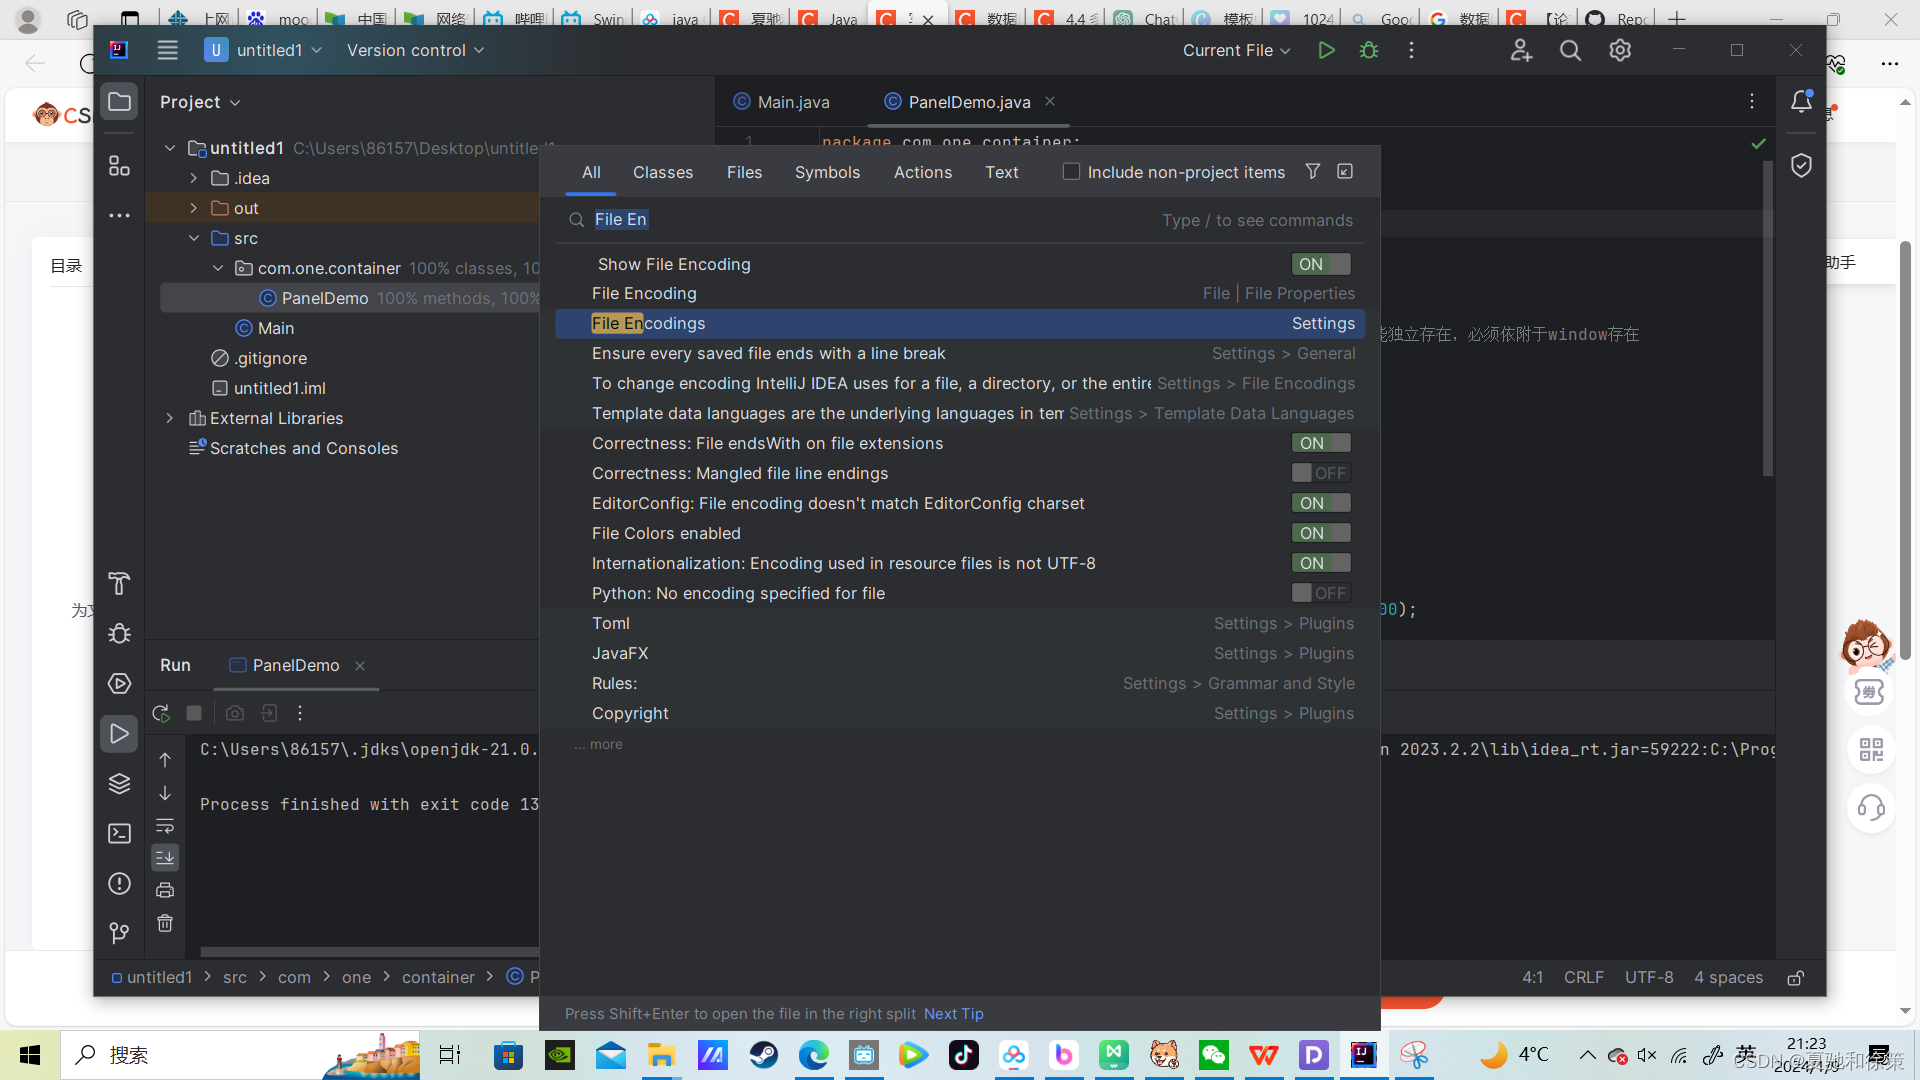Open the Build hammer tool window
The width and height of the screenshot is (1920, 1080).
pos(119,584)
